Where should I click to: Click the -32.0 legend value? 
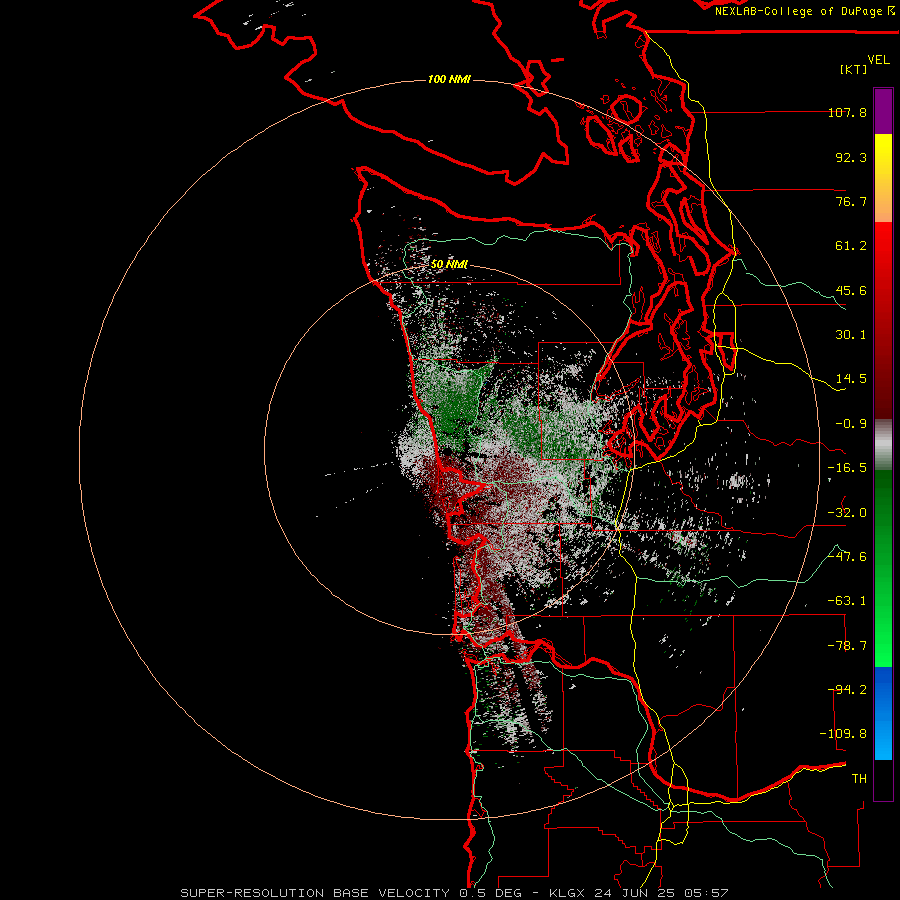pyautogui.click(x=847, y=513)
